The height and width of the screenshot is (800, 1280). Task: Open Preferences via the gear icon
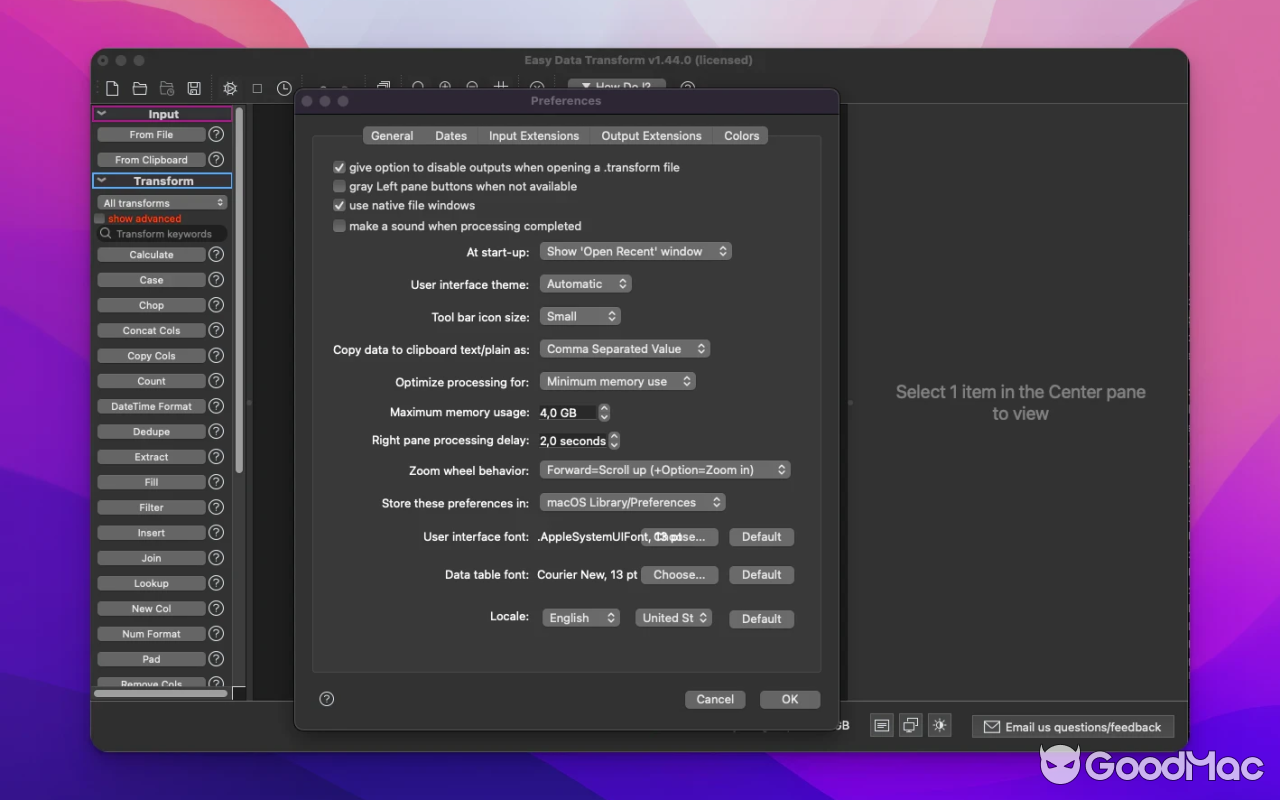click(x=229, y=88)
